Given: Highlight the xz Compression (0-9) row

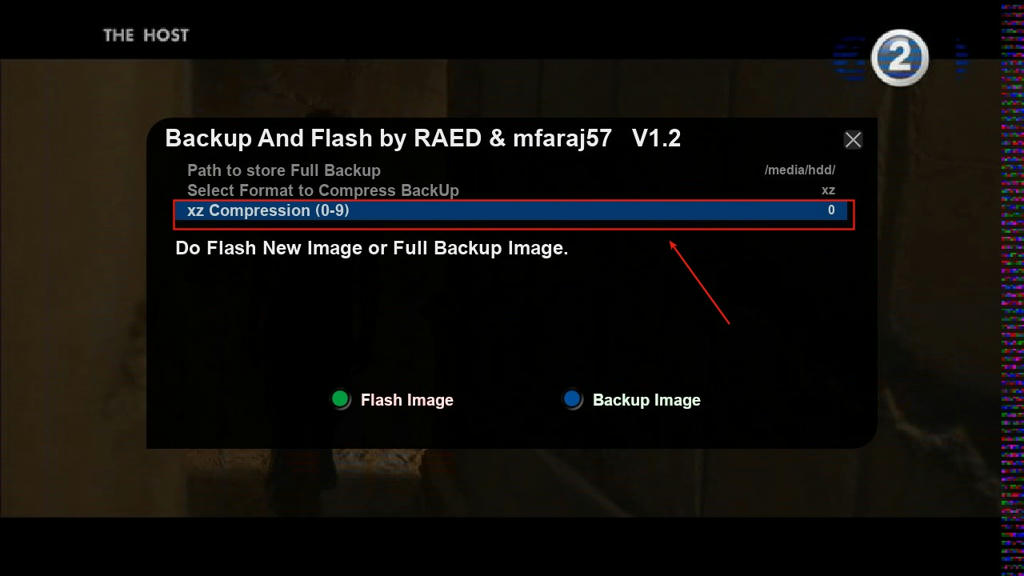Looking at the screenshot, I should pos(511,210).
